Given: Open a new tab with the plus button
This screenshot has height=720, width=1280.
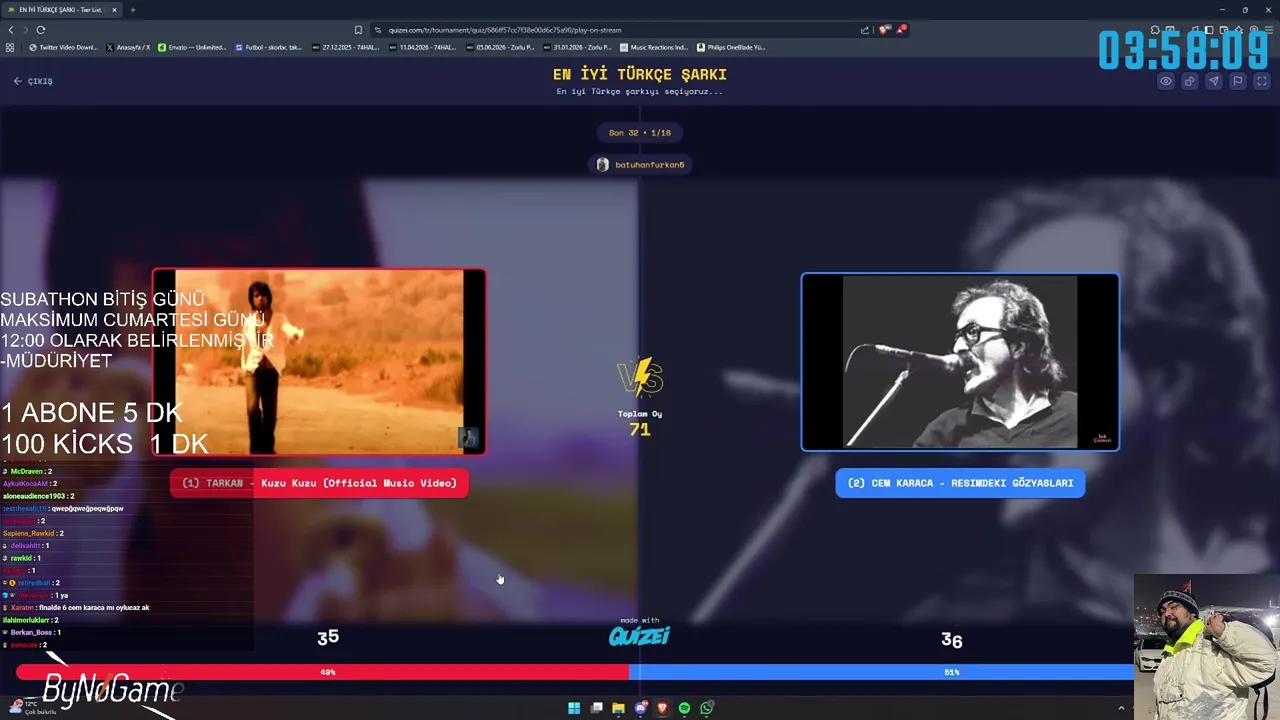Looking at the screenshot, I should tap(132, 10).
